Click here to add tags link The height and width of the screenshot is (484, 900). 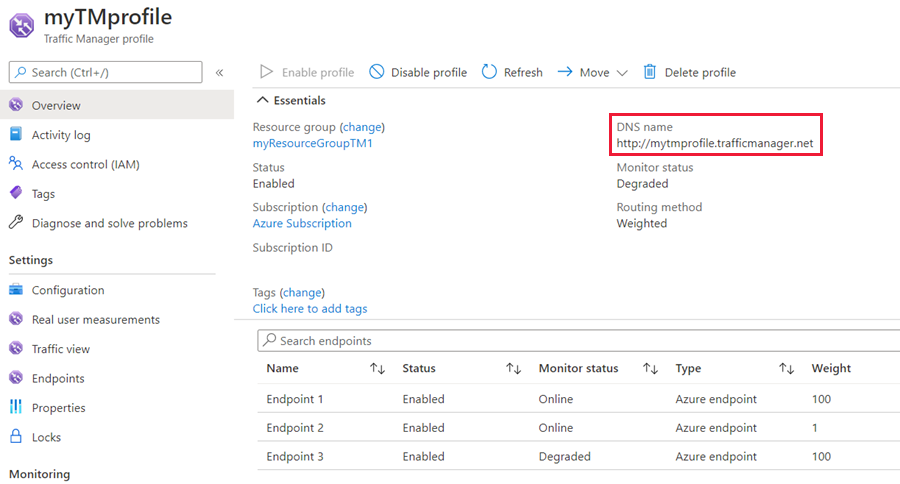click(310, 309)
